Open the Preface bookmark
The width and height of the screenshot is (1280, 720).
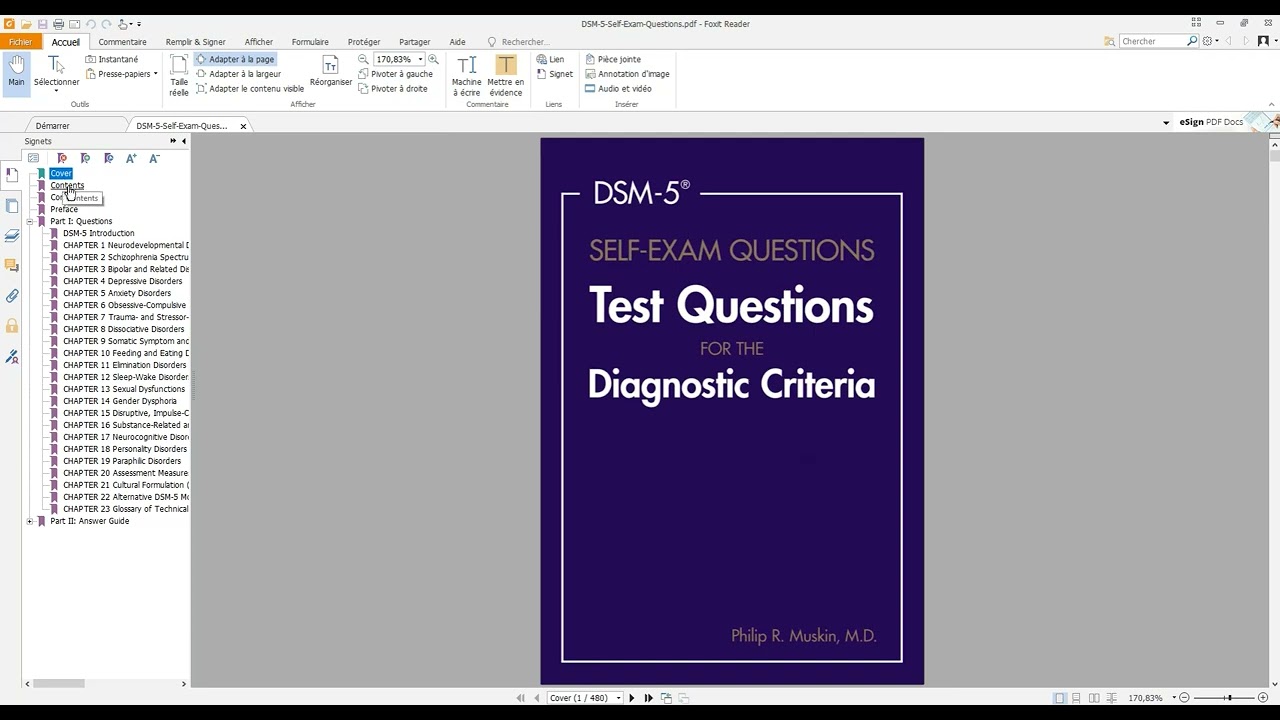tap(64, 209)
